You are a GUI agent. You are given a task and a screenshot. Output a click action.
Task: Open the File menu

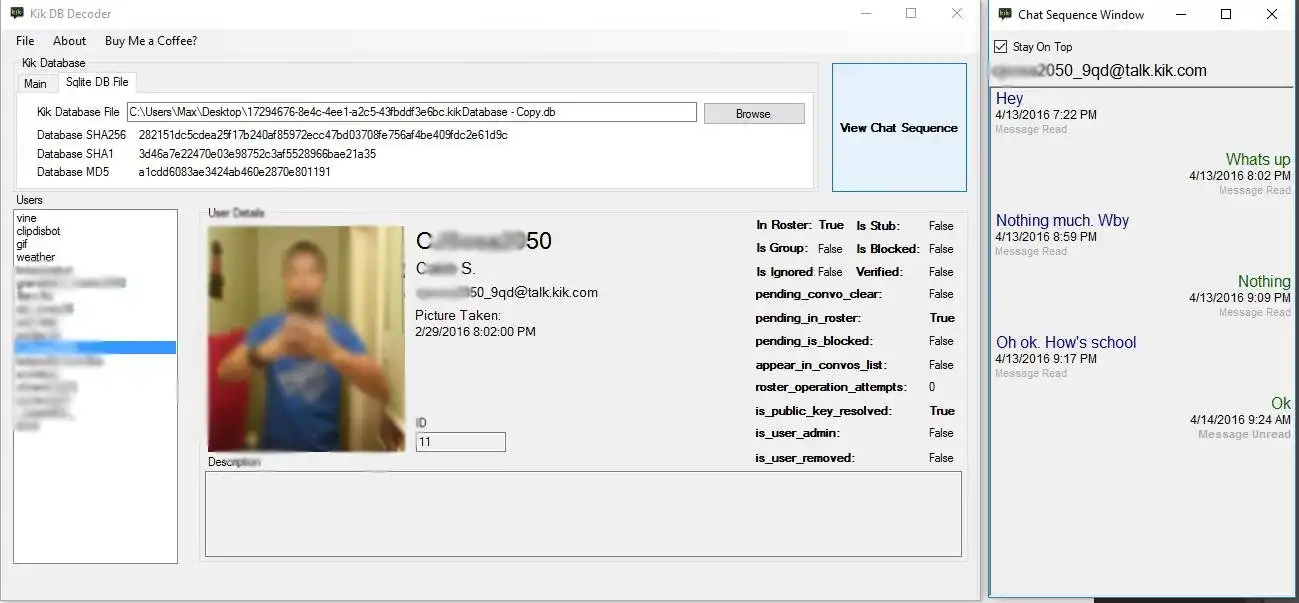point(25,41)
